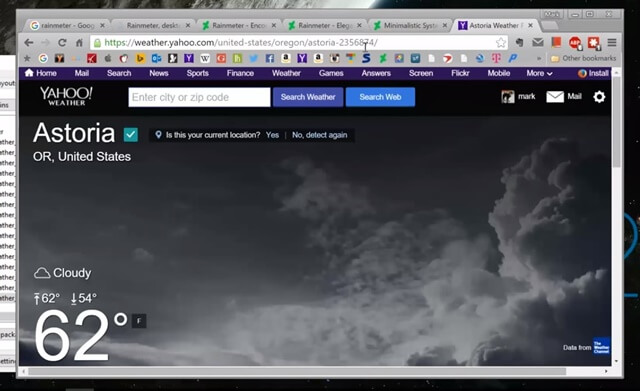
Task: Open Sports in the Yahoo navigation bar
Action: click(198, 73)
